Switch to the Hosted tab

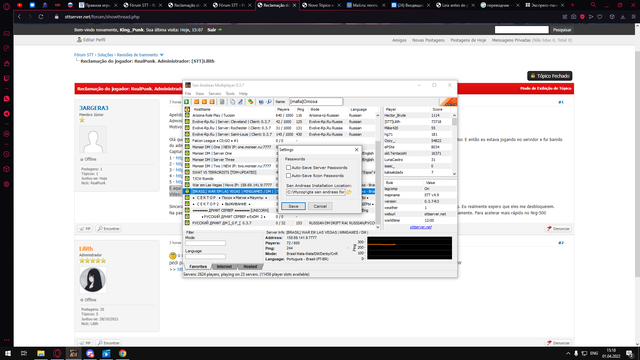click(250, 267)
